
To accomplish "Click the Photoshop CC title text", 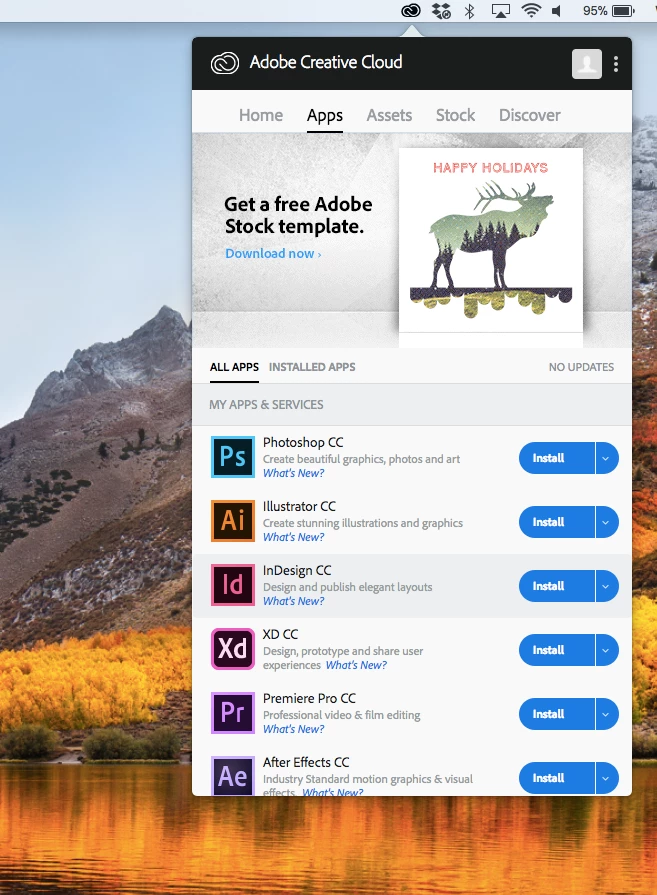I will (x=303, y=442).
